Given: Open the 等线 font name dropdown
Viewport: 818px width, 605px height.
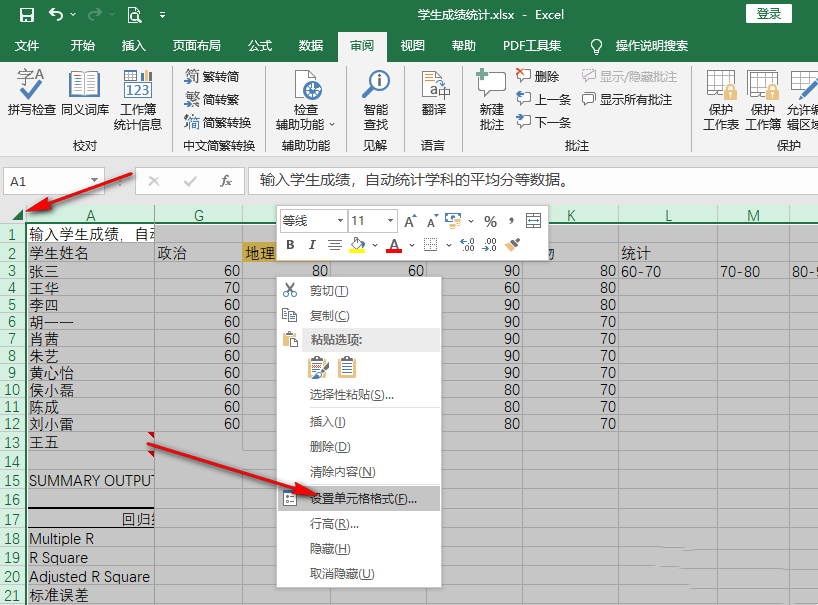Looking at the screenshot, I should 340,221.
